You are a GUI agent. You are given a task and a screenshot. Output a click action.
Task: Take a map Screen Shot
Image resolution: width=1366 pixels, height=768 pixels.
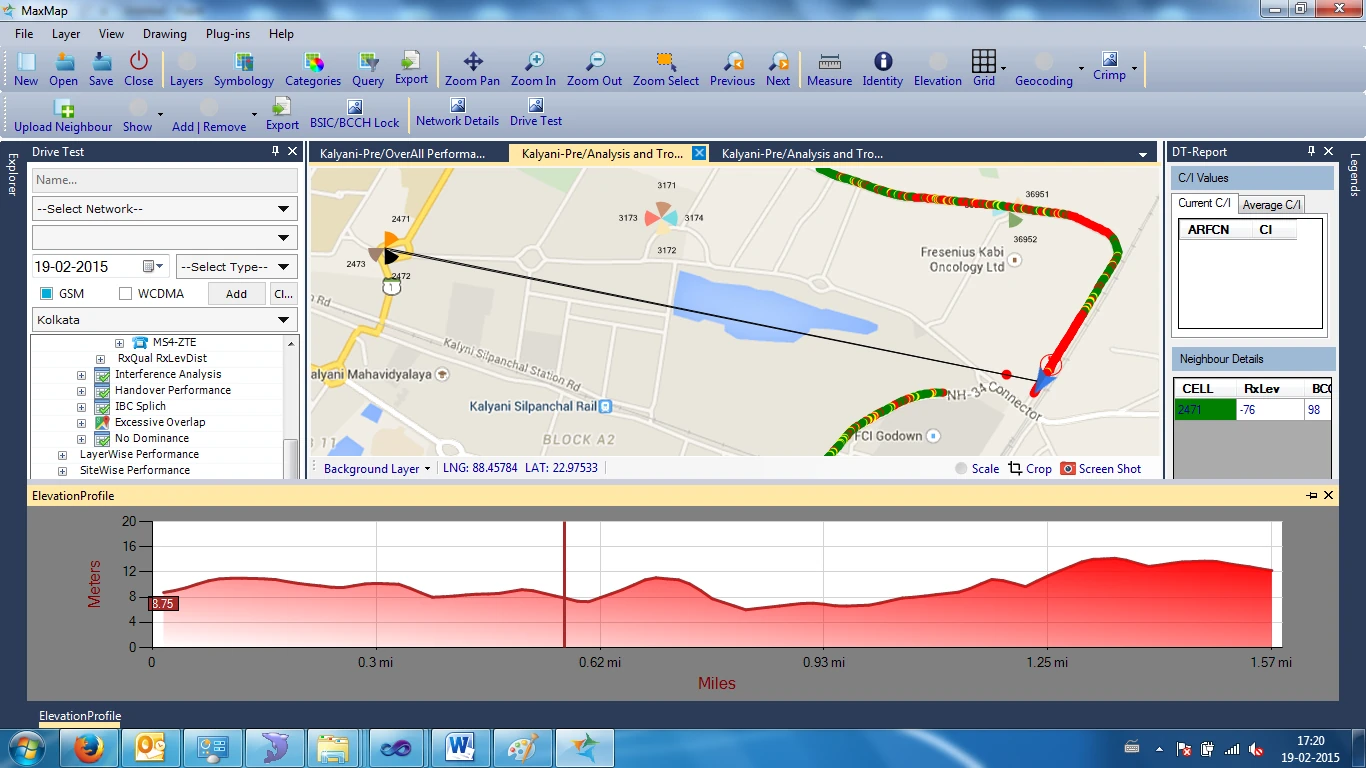(1100, 468)
